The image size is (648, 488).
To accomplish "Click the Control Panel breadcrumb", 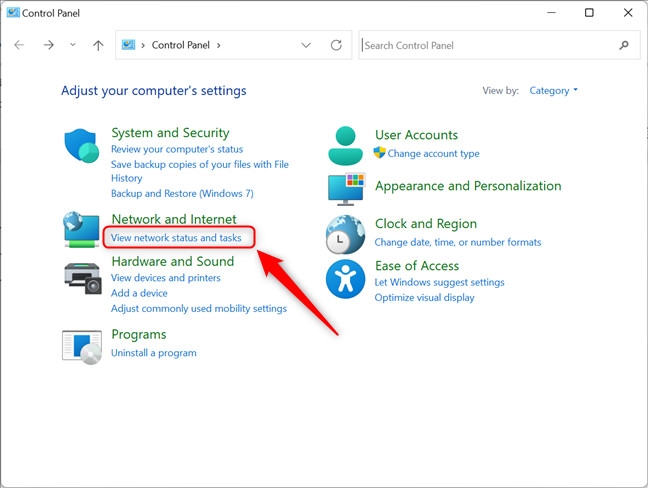I will pos(181,45).
